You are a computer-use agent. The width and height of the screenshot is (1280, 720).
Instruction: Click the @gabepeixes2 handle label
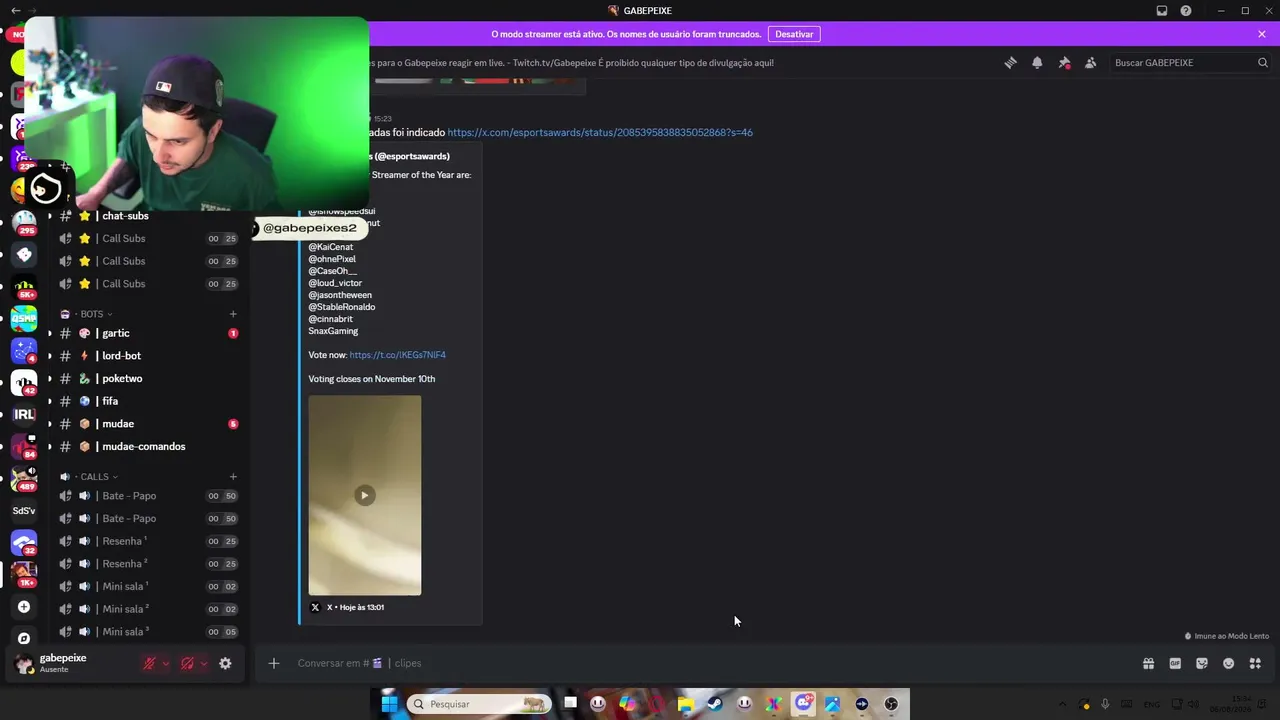(x=310, y=228)
